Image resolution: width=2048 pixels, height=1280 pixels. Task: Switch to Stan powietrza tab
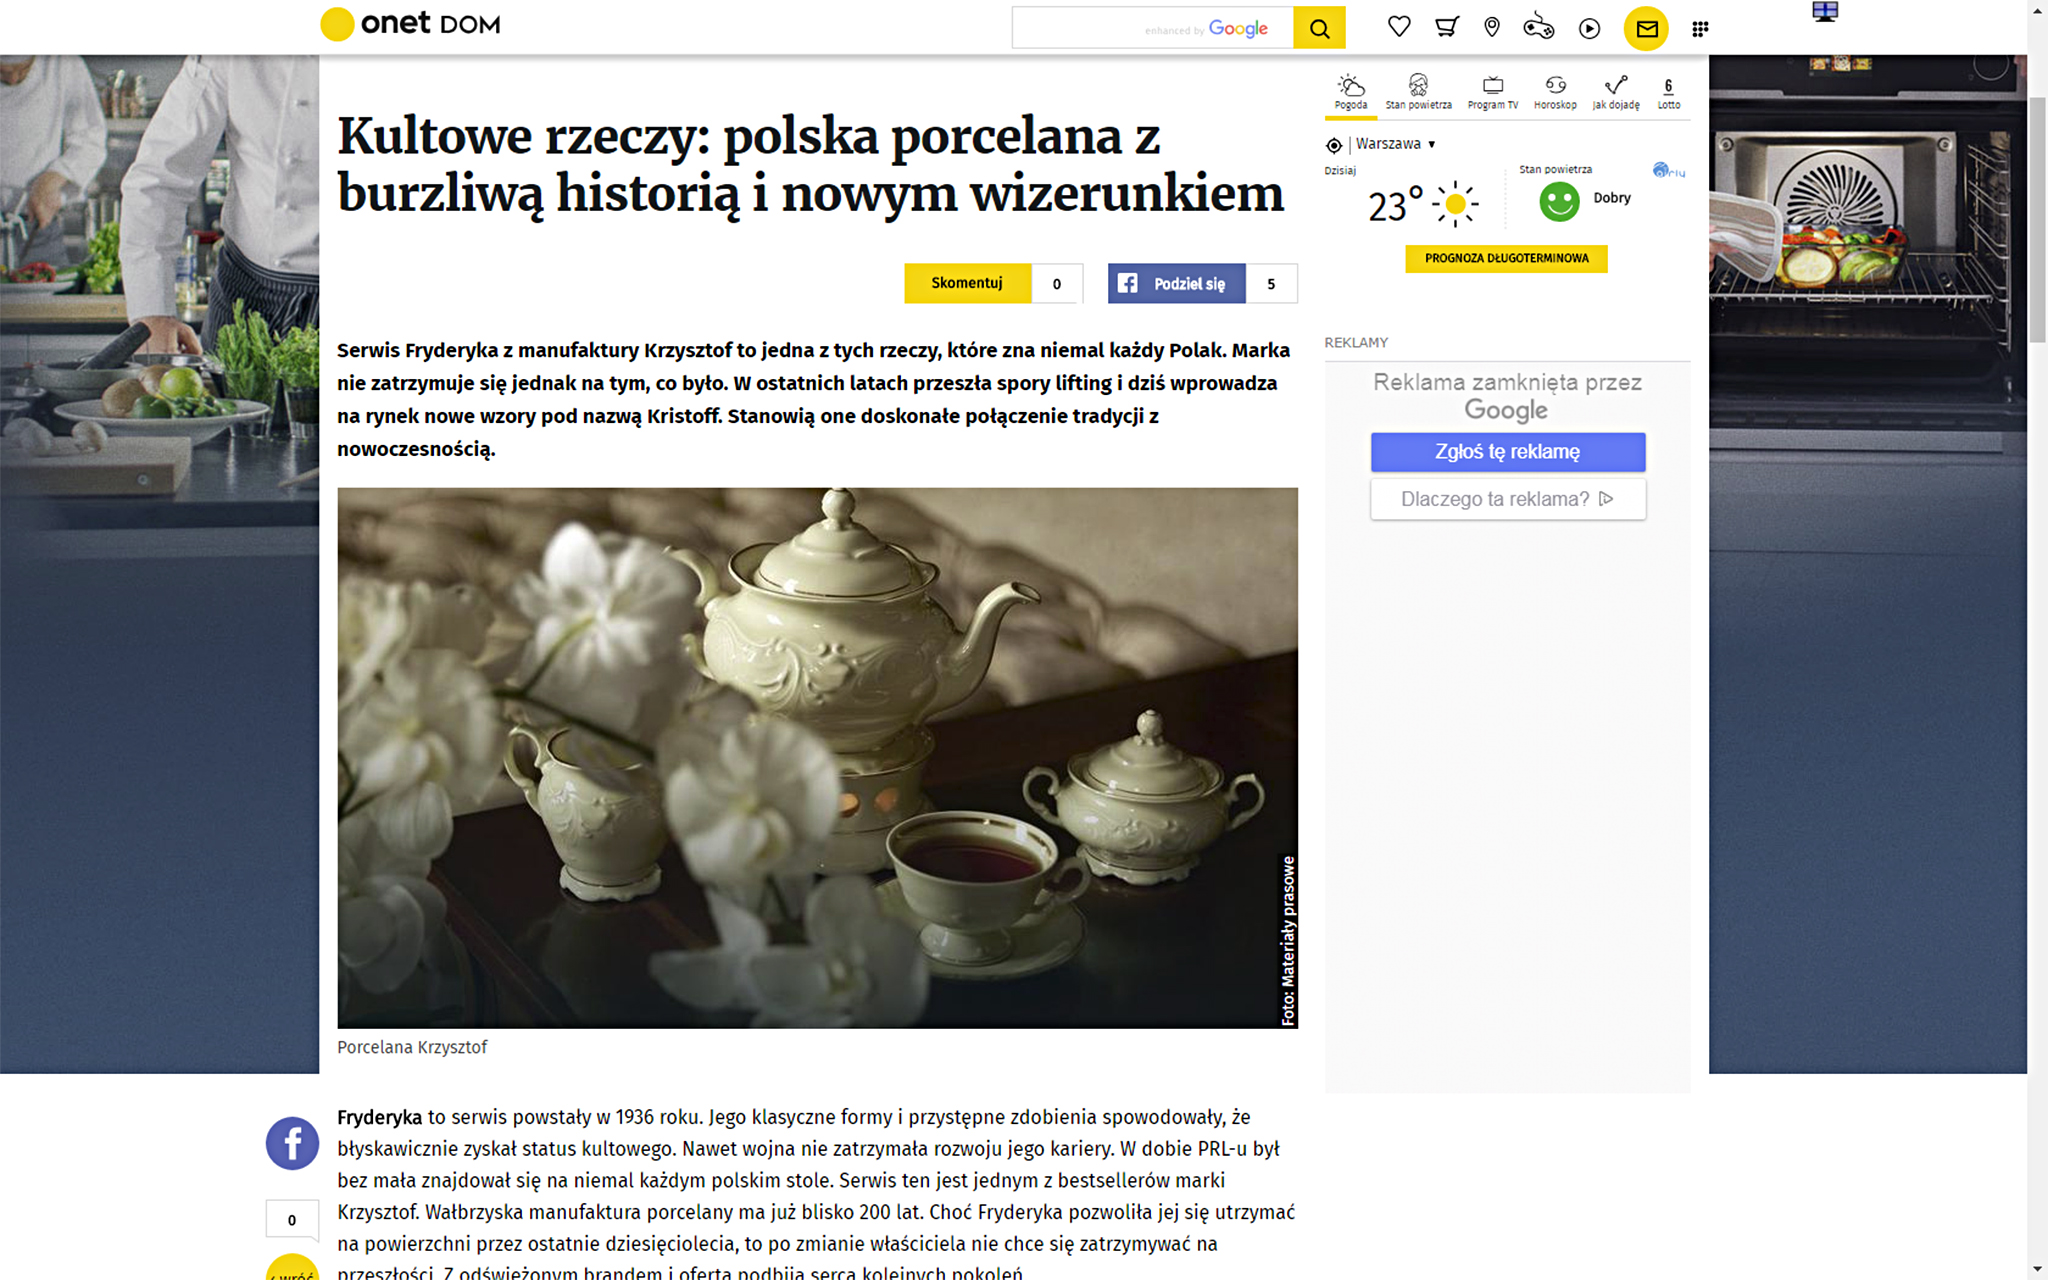(x=1418, y=92)
